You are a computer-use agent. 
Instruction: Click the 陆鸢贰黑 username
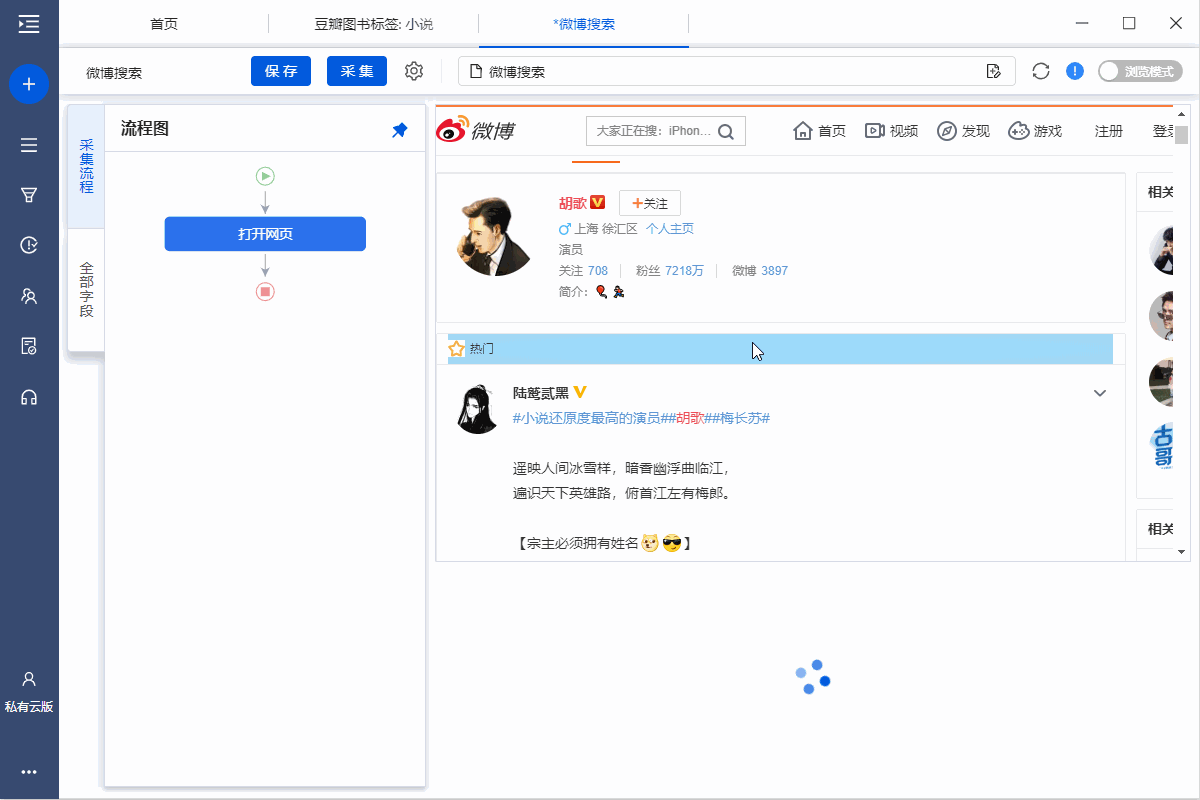540,393
